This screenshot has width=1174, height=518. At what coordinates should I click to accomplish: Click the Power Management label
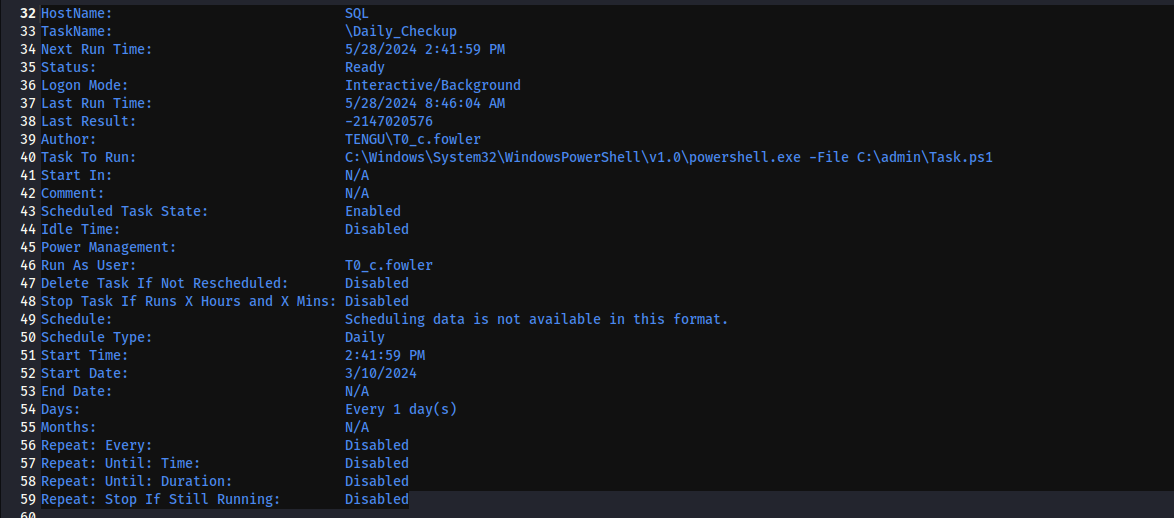point(108,247)
